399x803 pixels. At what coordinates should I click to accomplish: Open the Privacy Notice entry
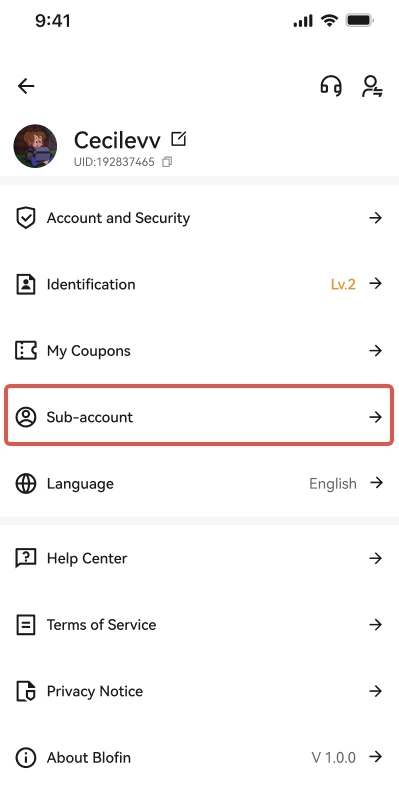(199, 691)
